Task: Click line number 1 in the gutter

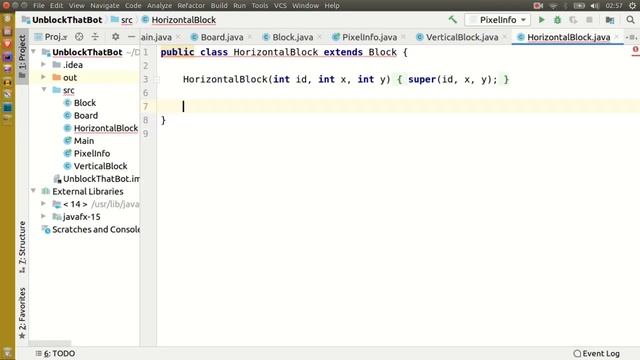Action: [145, 52]
